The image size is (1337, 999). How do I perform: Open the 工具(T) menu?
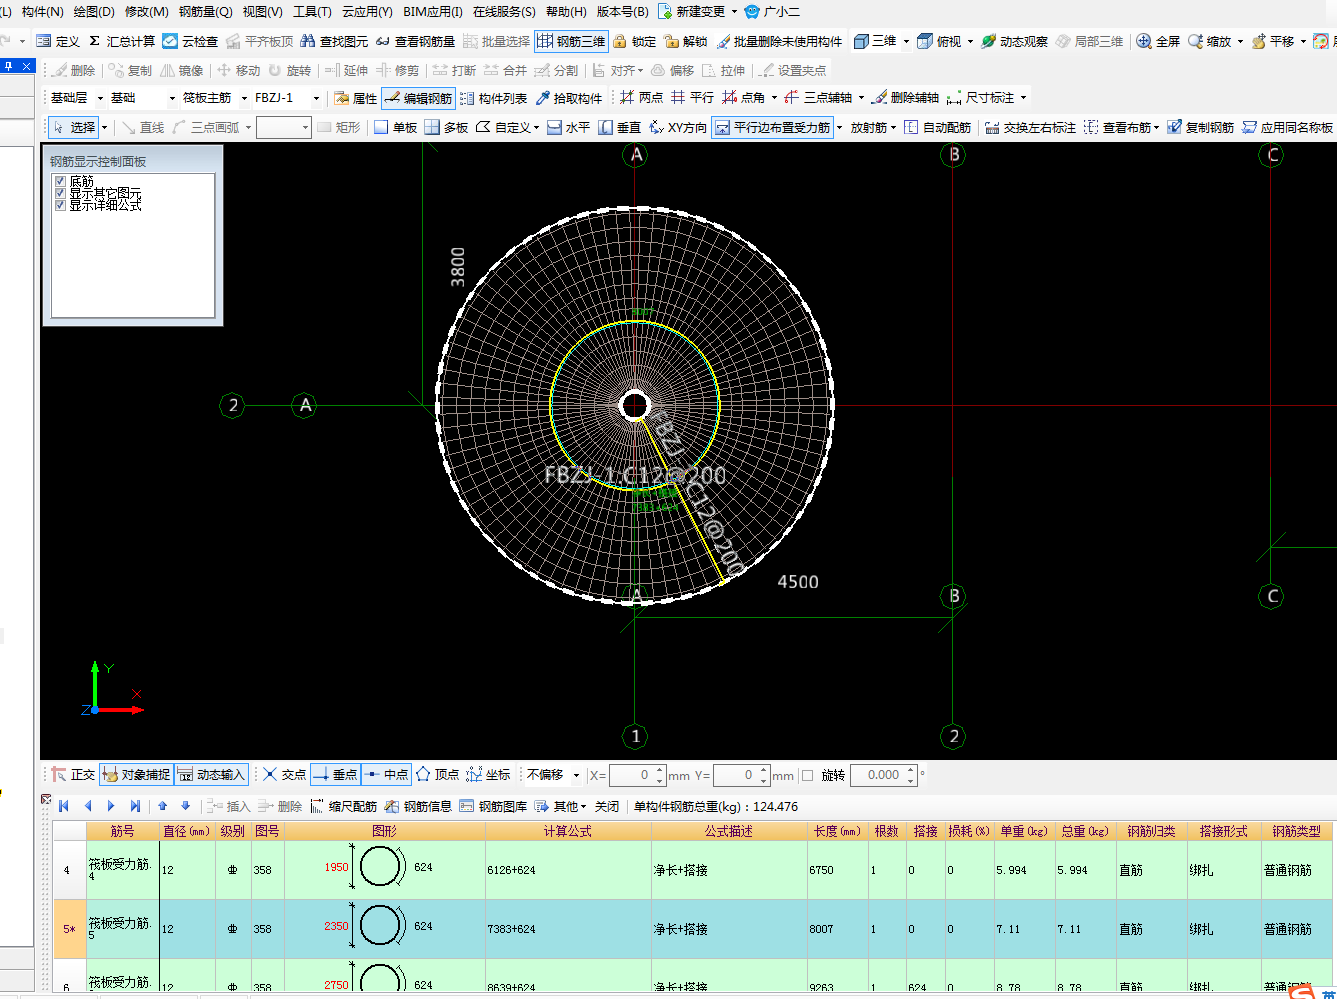coord(312,12)
